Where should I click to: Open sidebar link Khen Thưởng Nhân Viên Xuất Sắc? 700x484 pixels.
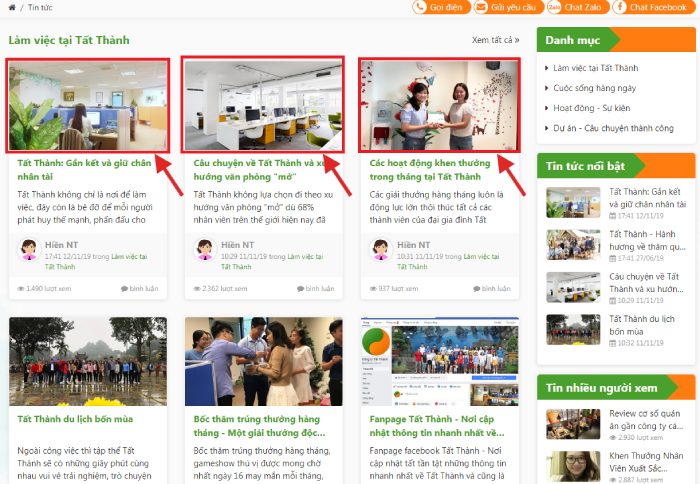click(646, 462)
